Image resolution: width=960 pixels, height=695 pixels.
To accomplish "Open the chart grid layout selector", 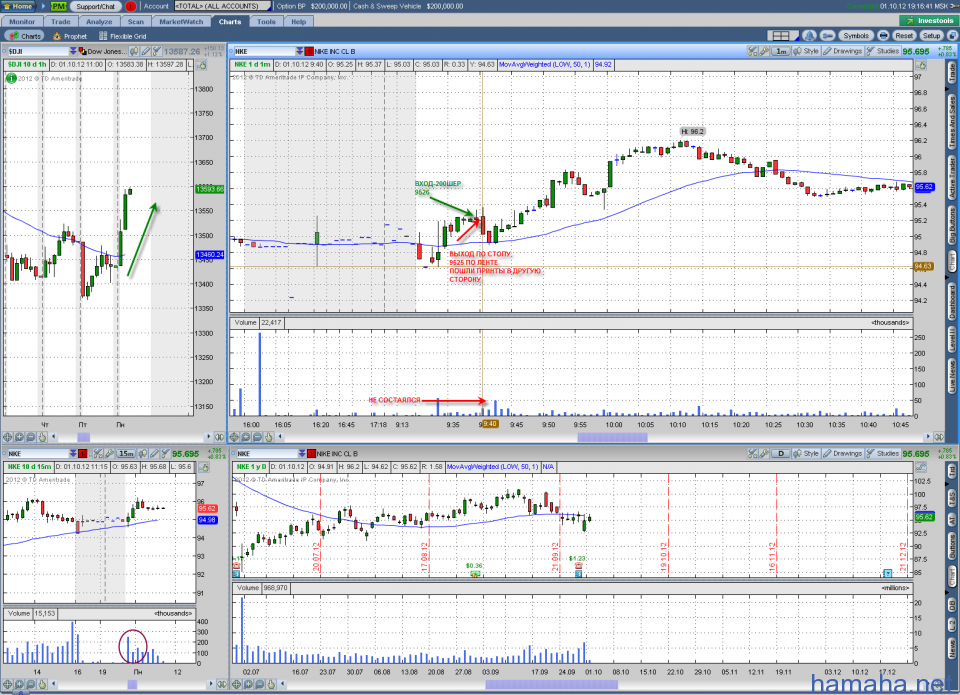I will click(782, 36).
